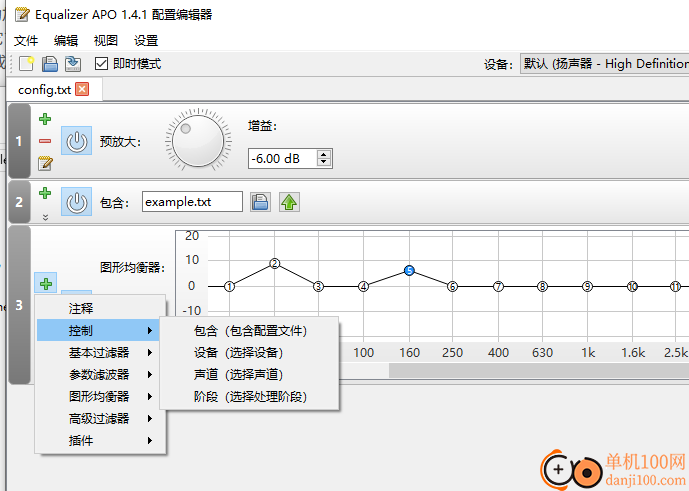Select equalizer band point 8
This screenshot has width=689, height=491.
(543, 287)
